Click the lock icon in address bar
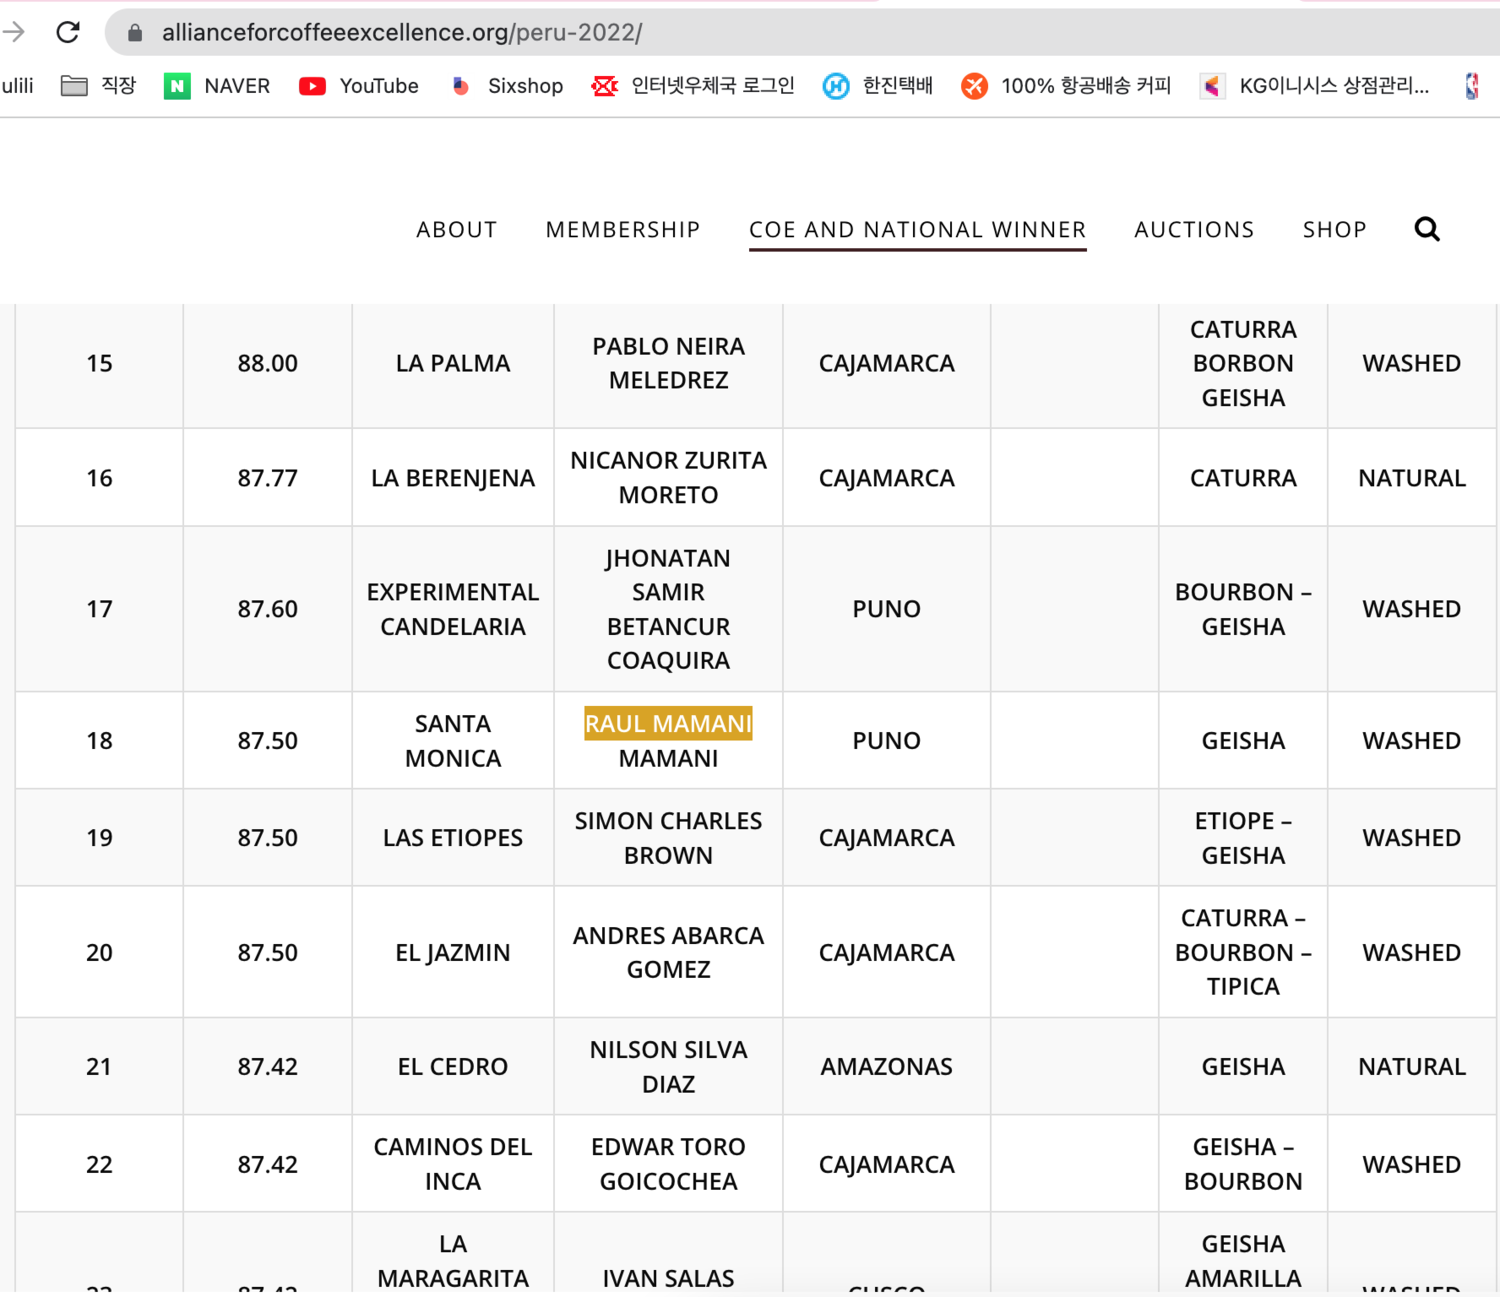 (135, 33)
